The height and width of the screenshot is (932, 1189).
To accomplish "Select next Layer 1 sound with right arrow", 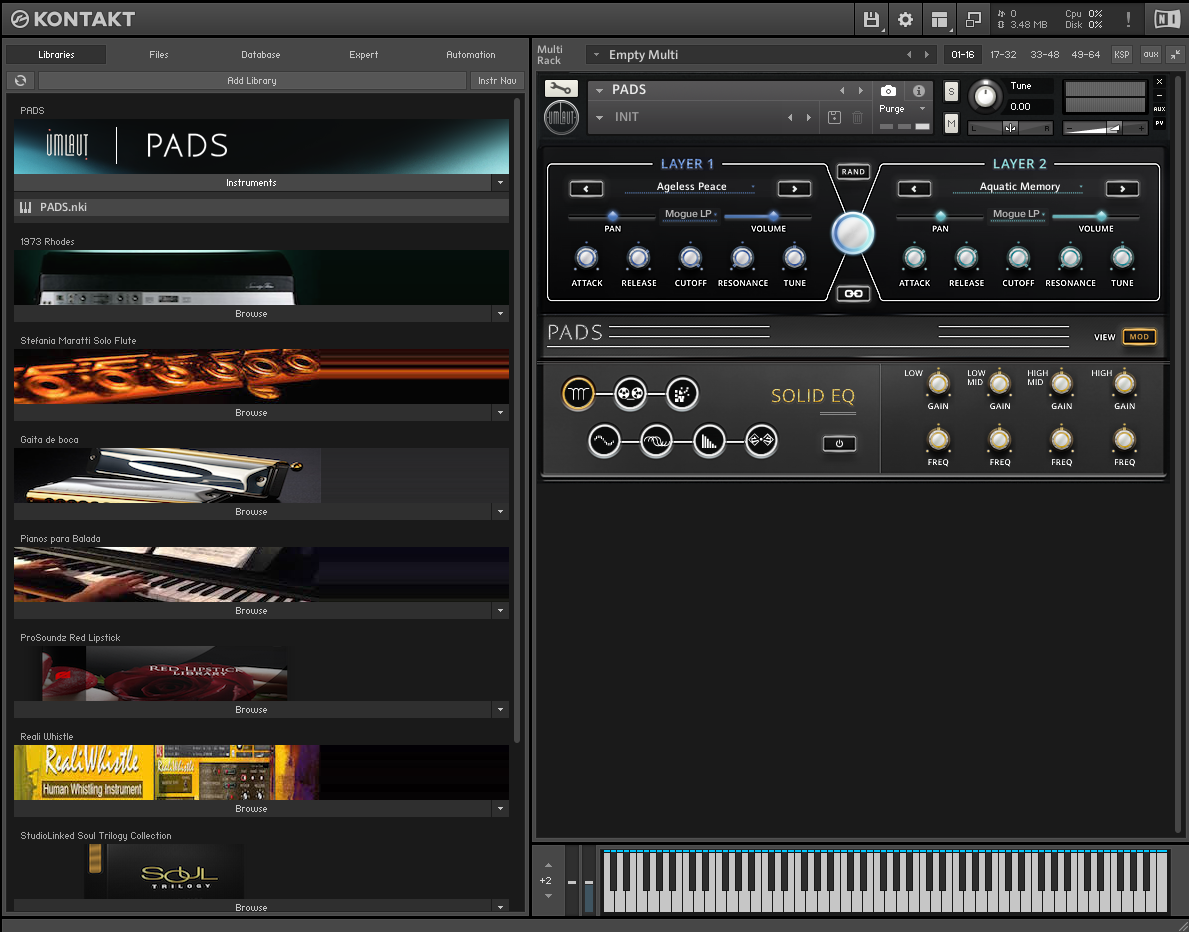I will pyautogui.click(x=795, y=189).
